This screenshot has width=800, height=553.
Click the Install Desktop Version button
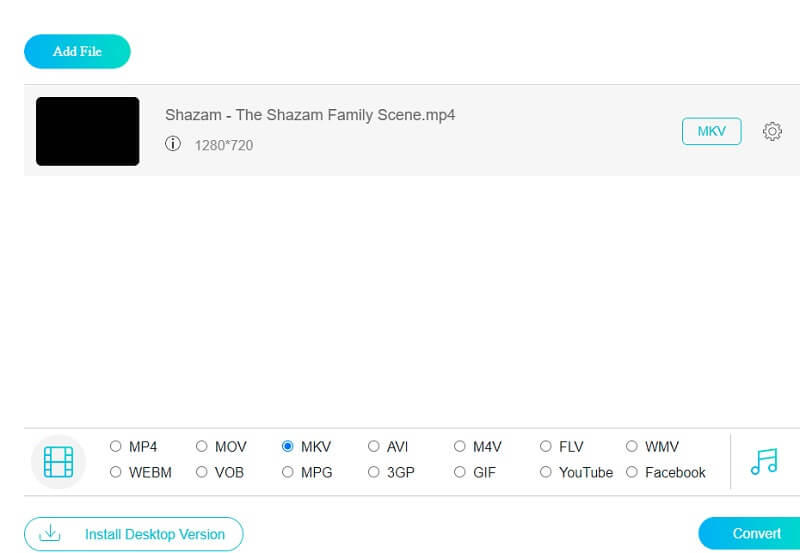pyautogui.click(x=133, y=534)
